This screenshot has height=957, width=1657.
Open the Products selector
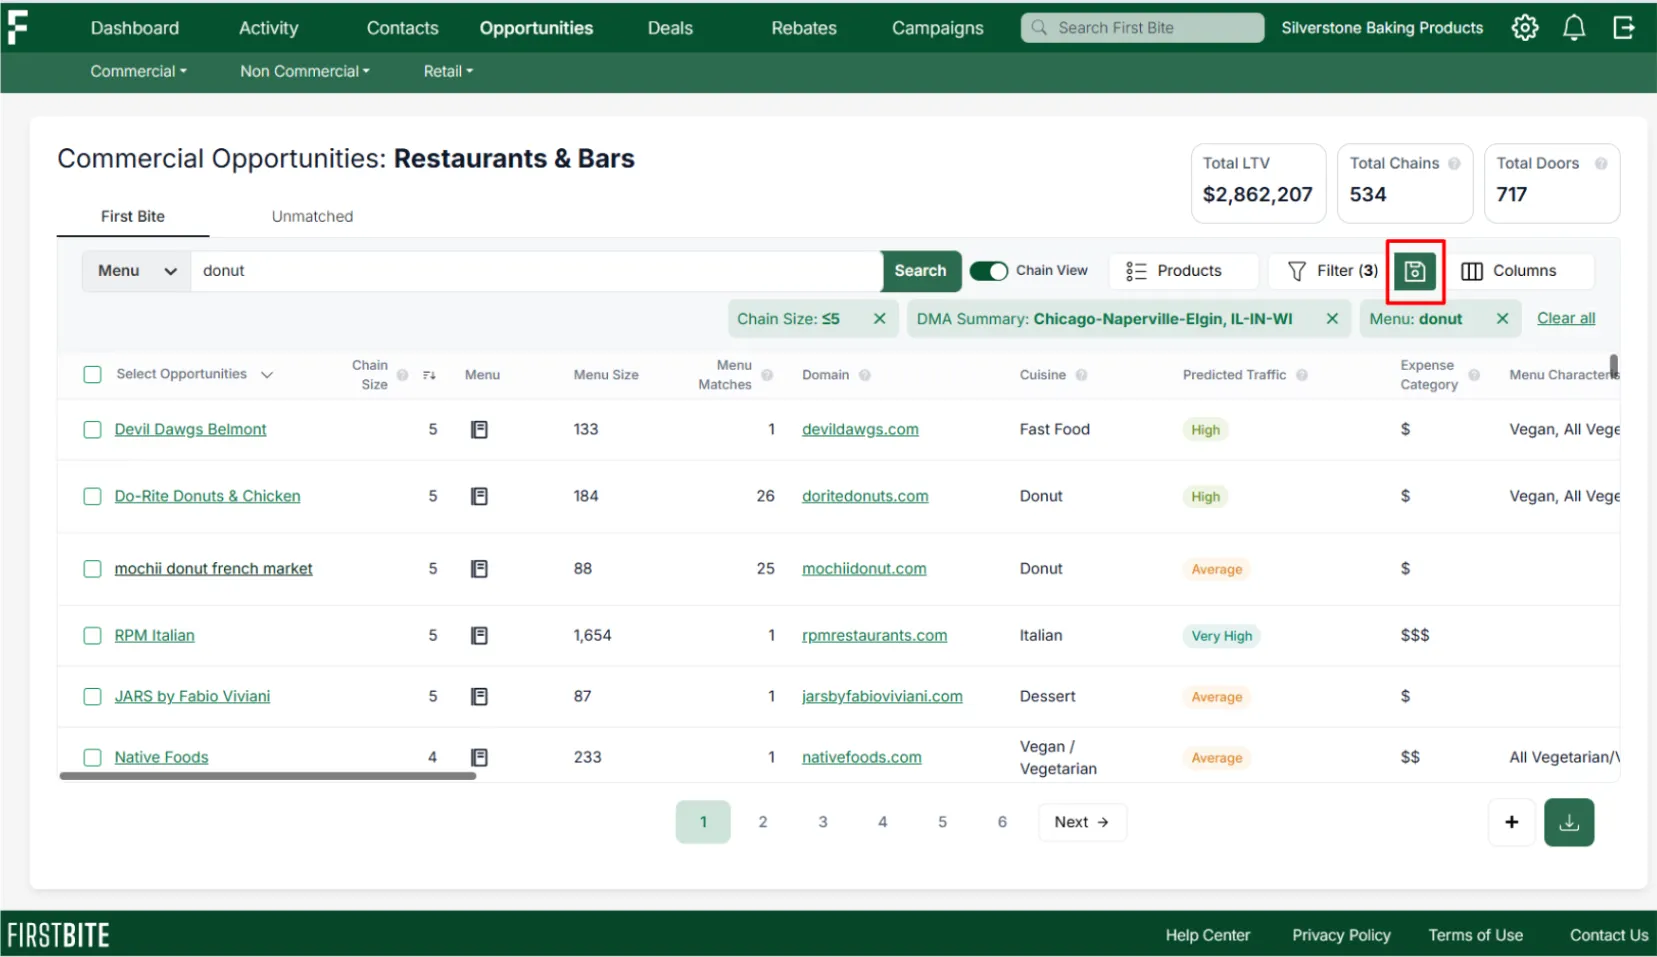tap(1183, 271)
